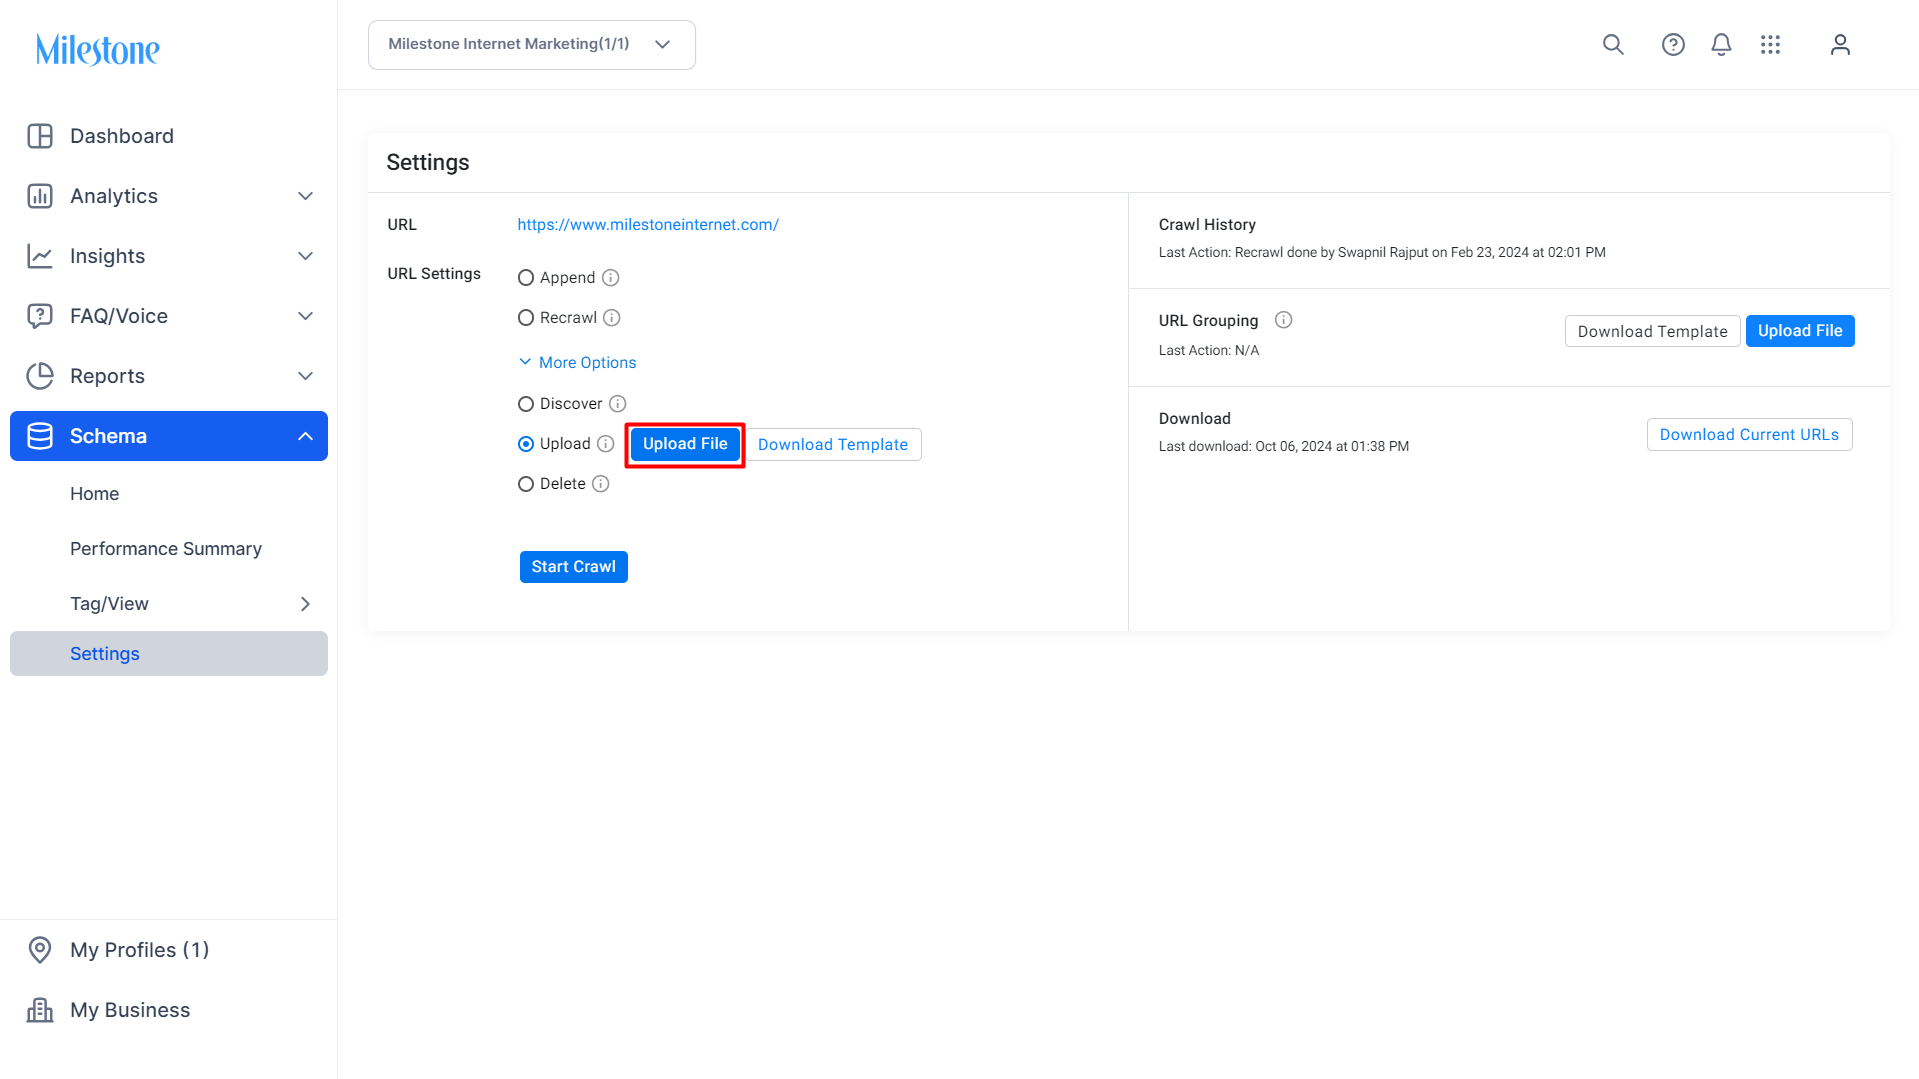Click the URL Grouping 'Last Action: N/A' text
Viewport: 1919px width, 1079px height.
pos(1209,351)
